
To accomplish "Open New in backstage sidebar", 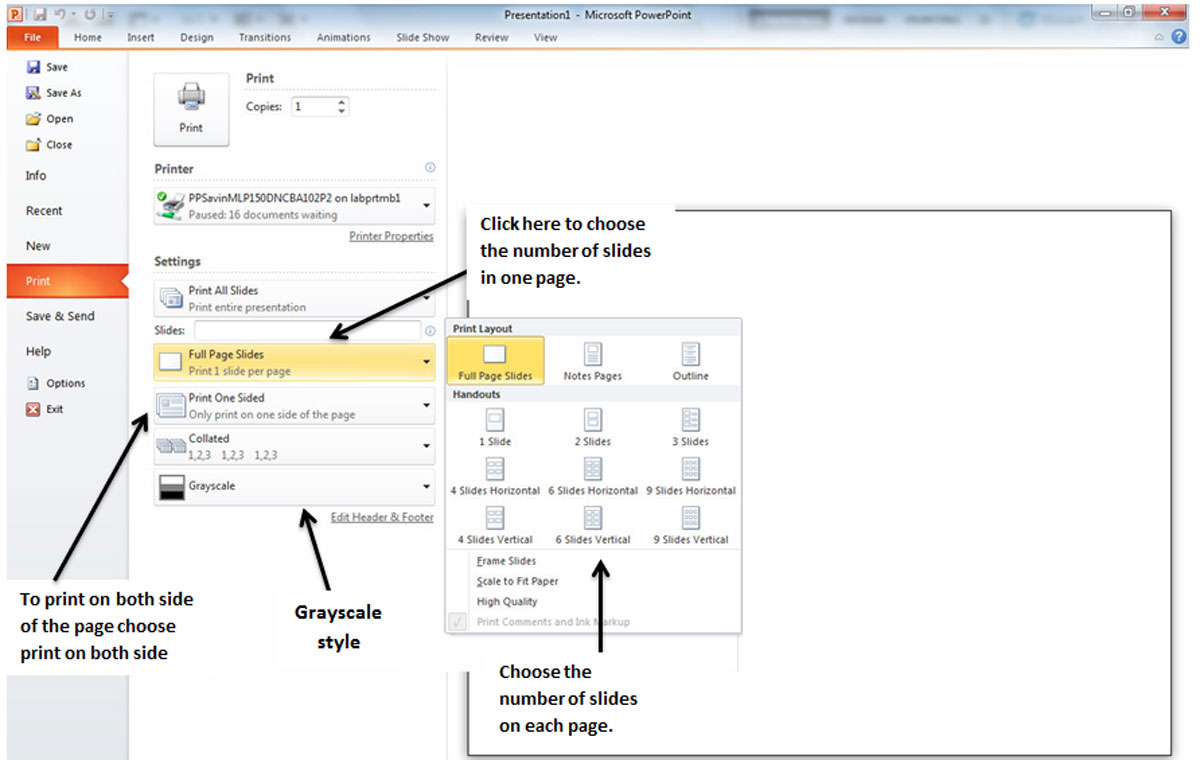I will tap(38, 246).
